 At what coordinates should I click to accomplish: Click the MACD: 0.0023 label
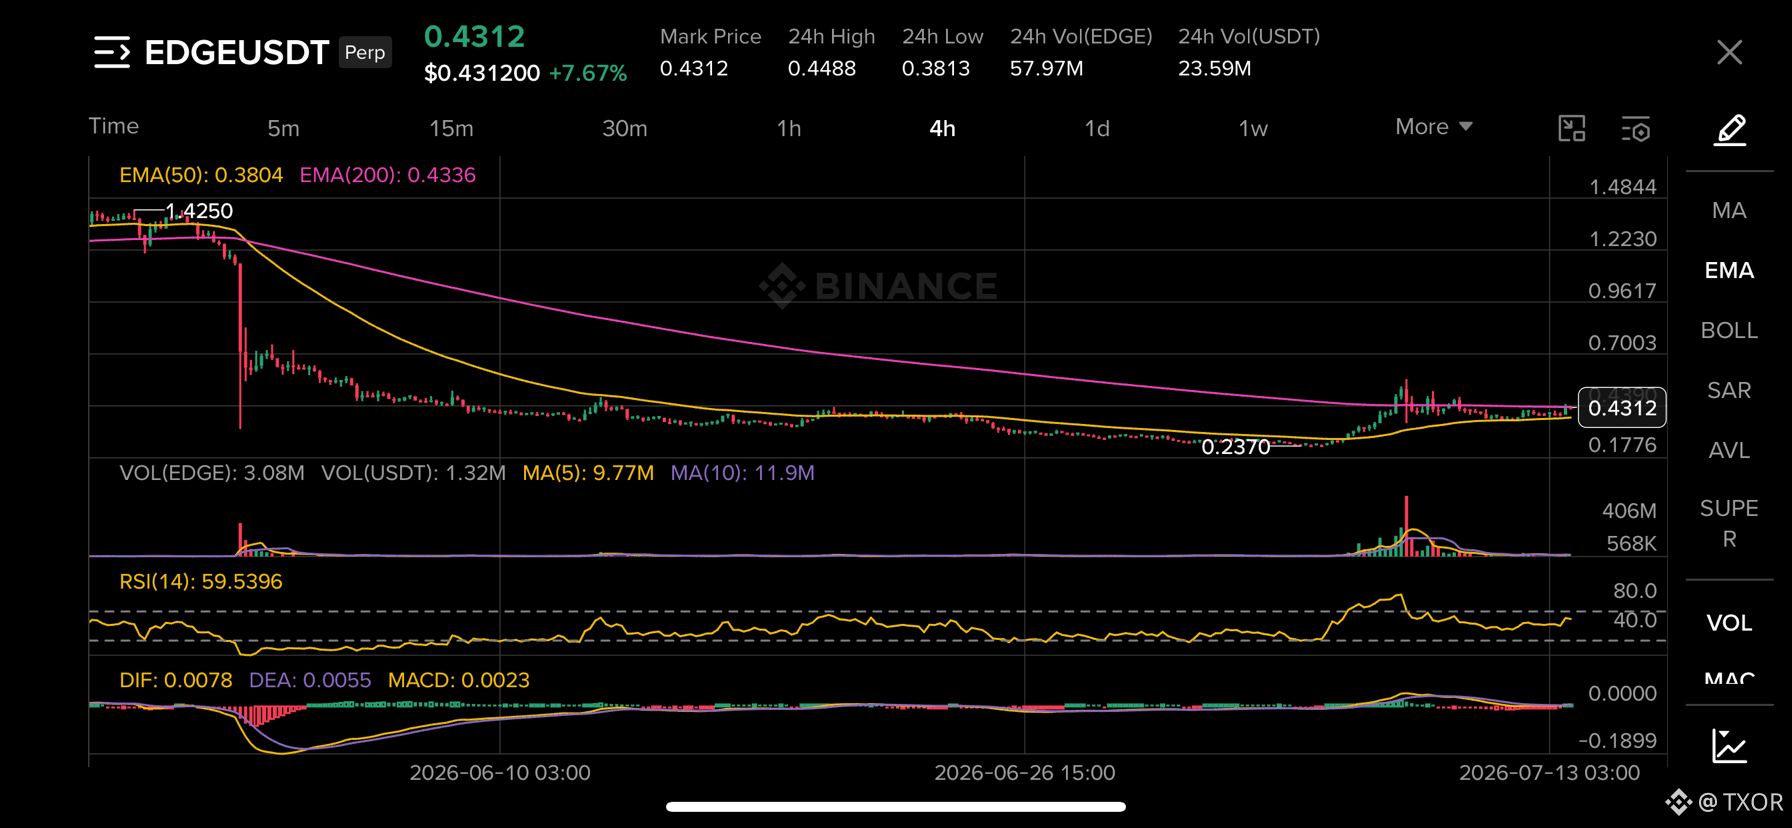tap(459, 681)
